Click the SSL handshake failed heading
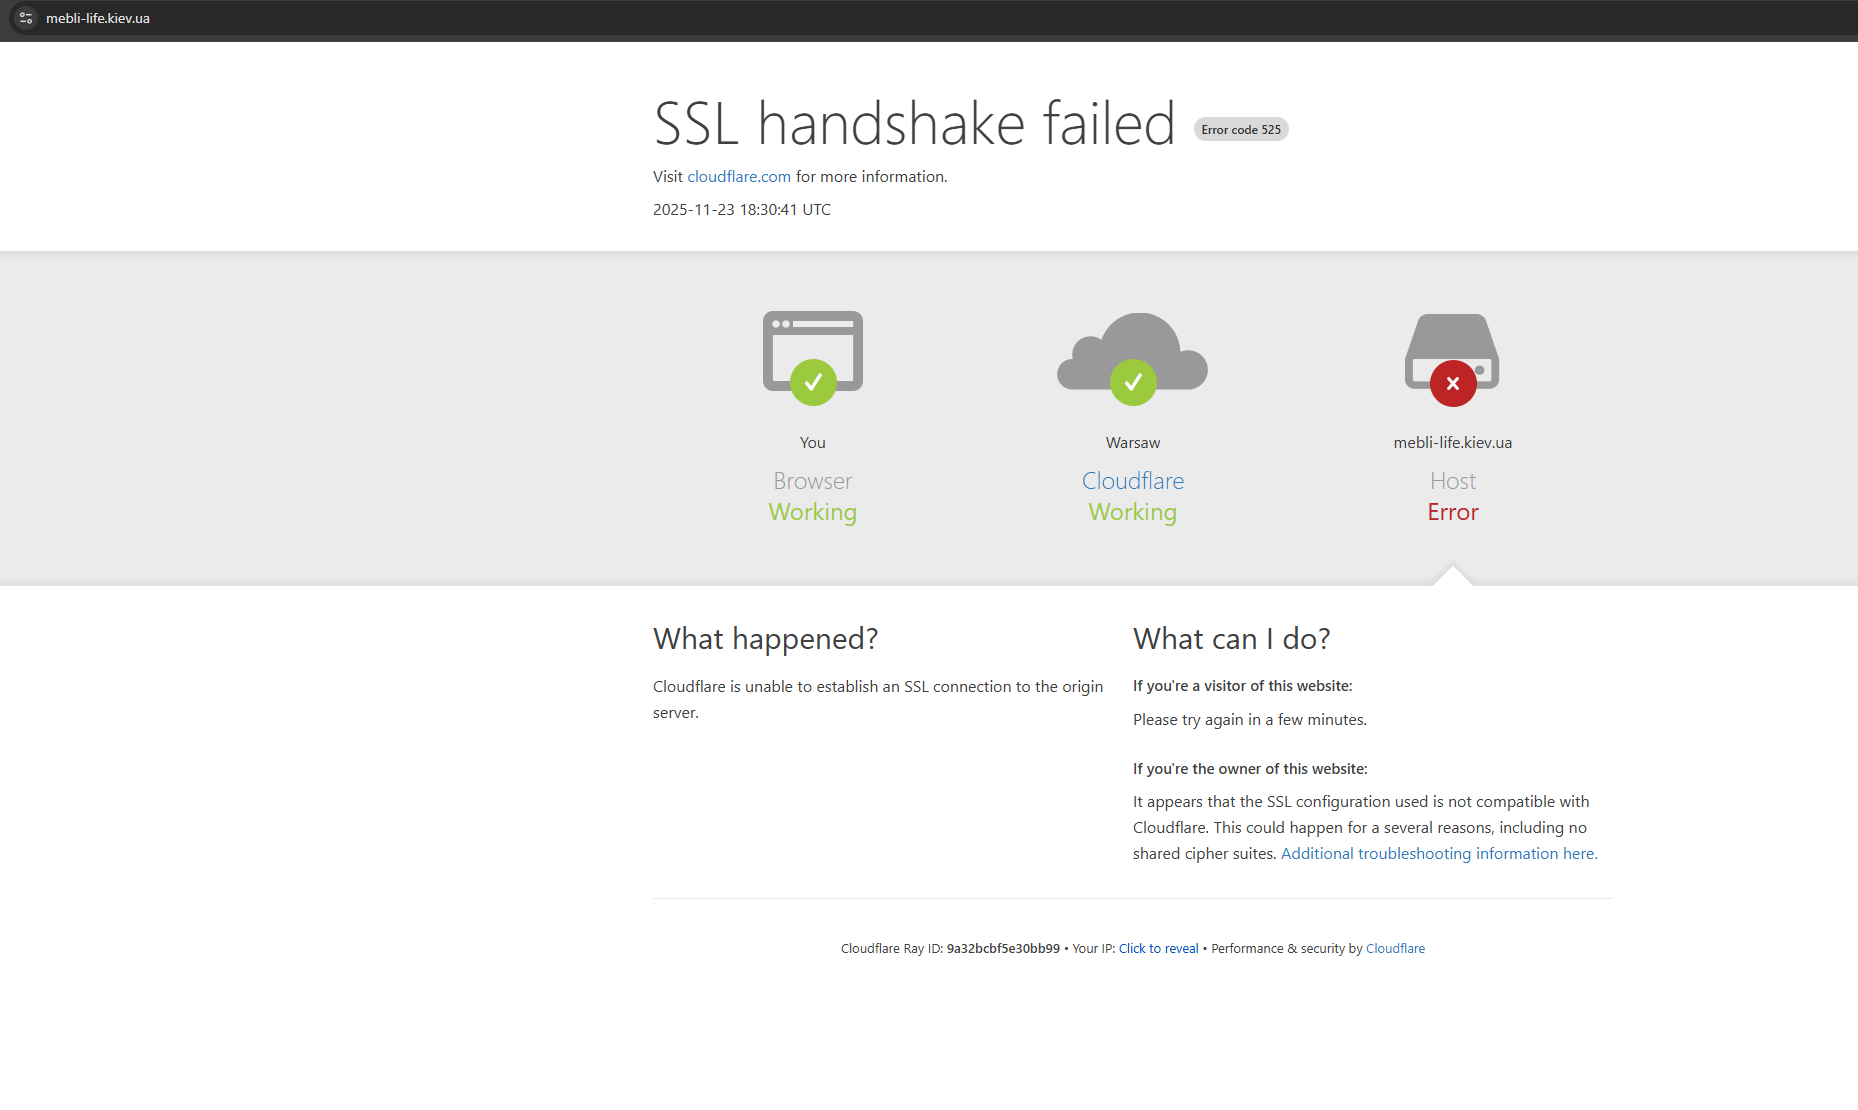This screenshot has width=1858, height=1110. pos(914,124)
